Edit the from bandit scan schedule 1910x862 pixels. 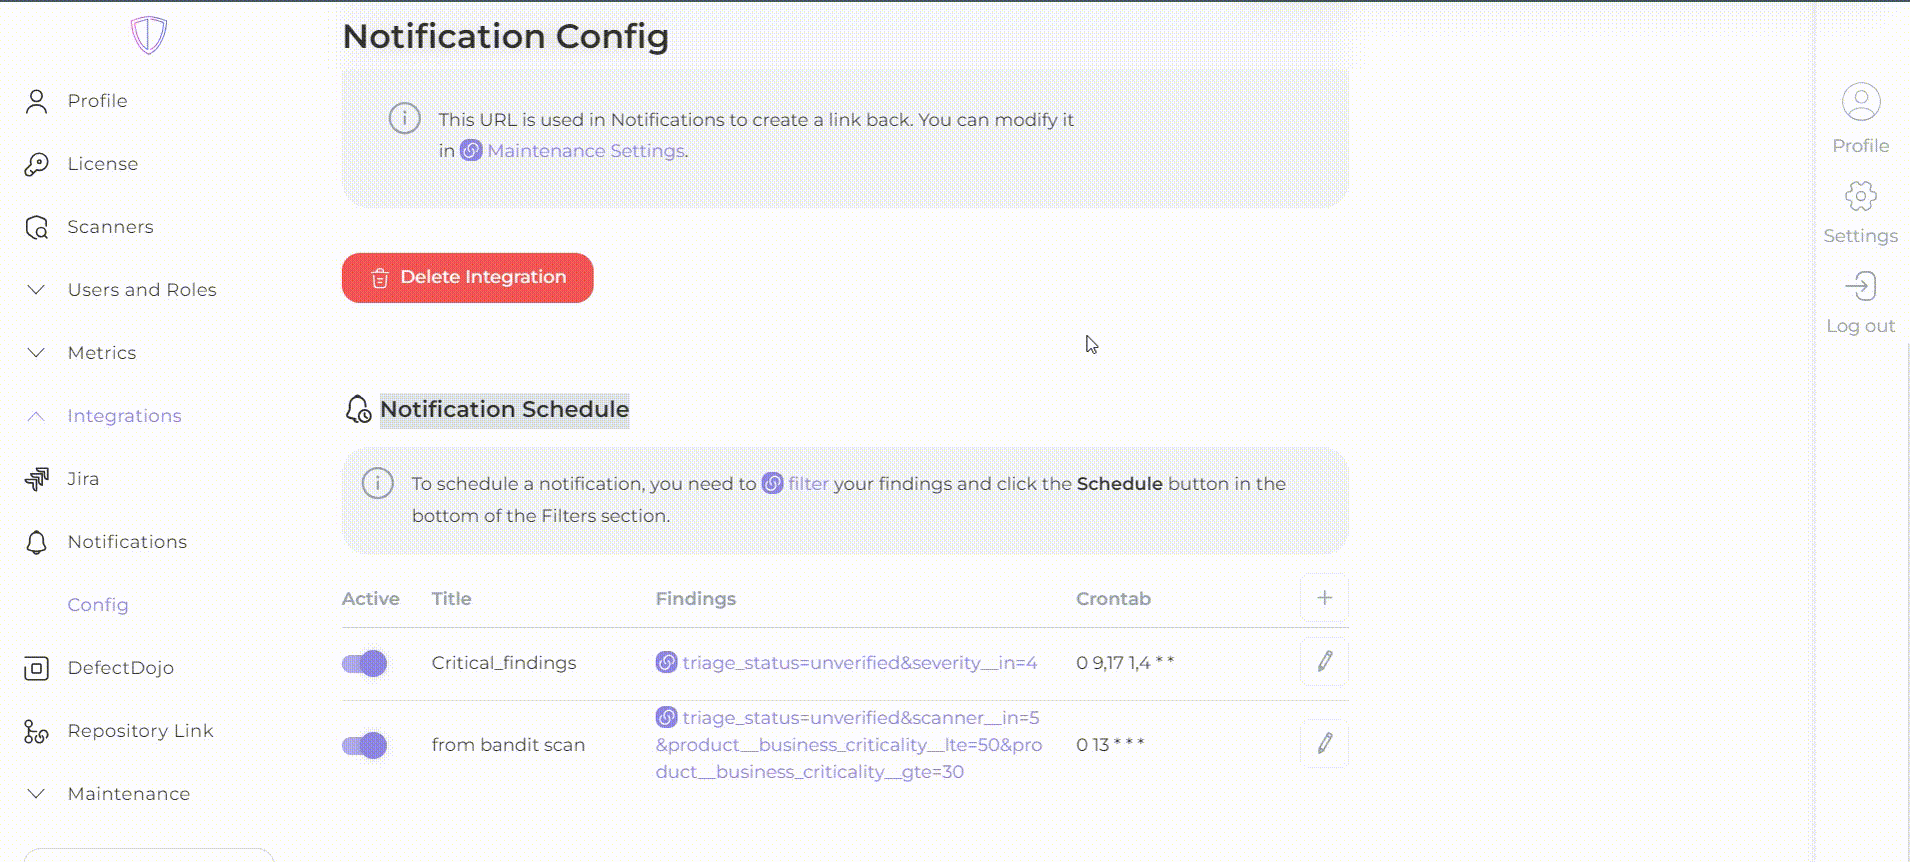(x=1324, y=744)
